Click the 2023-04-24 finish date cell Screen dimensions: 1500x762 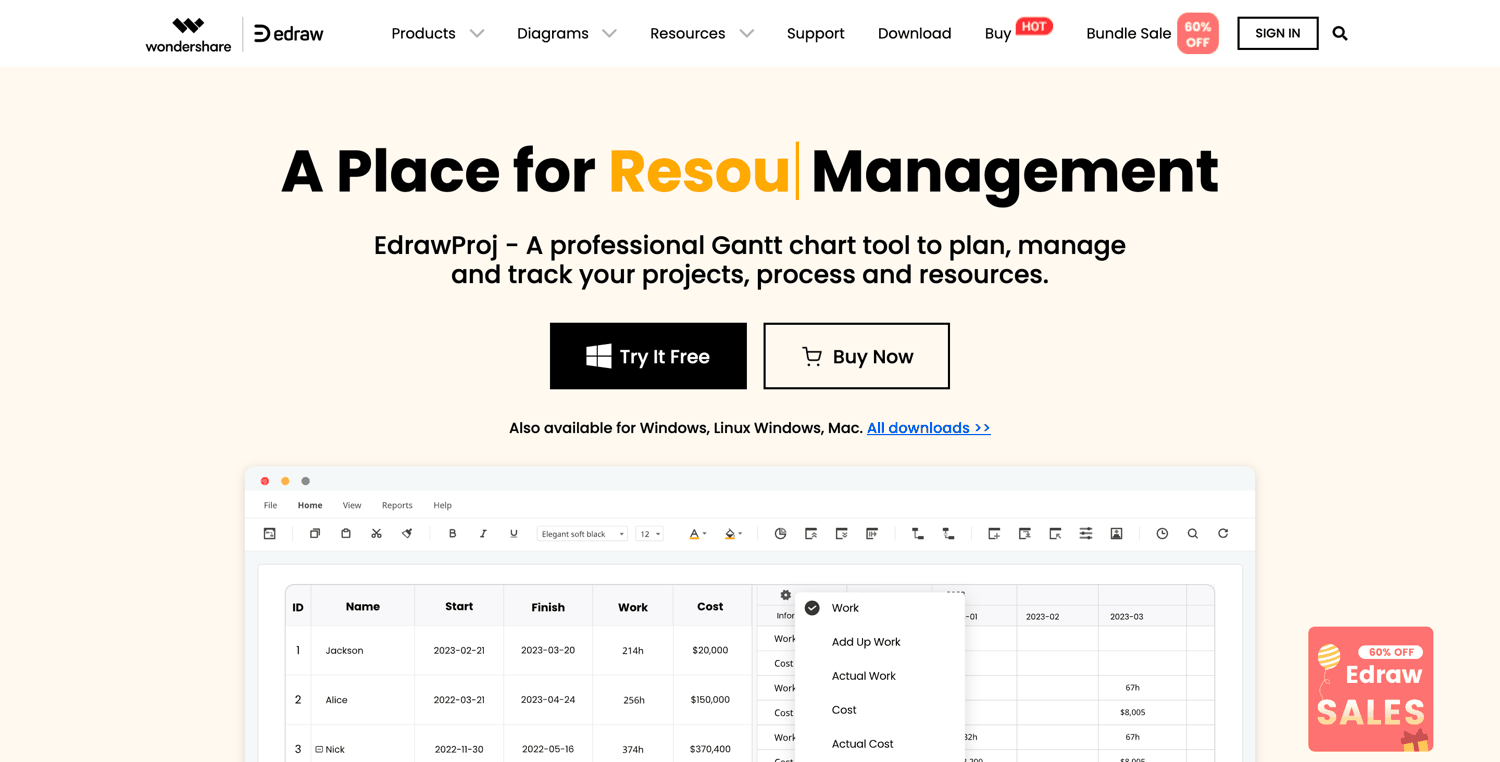click(548, 700)
